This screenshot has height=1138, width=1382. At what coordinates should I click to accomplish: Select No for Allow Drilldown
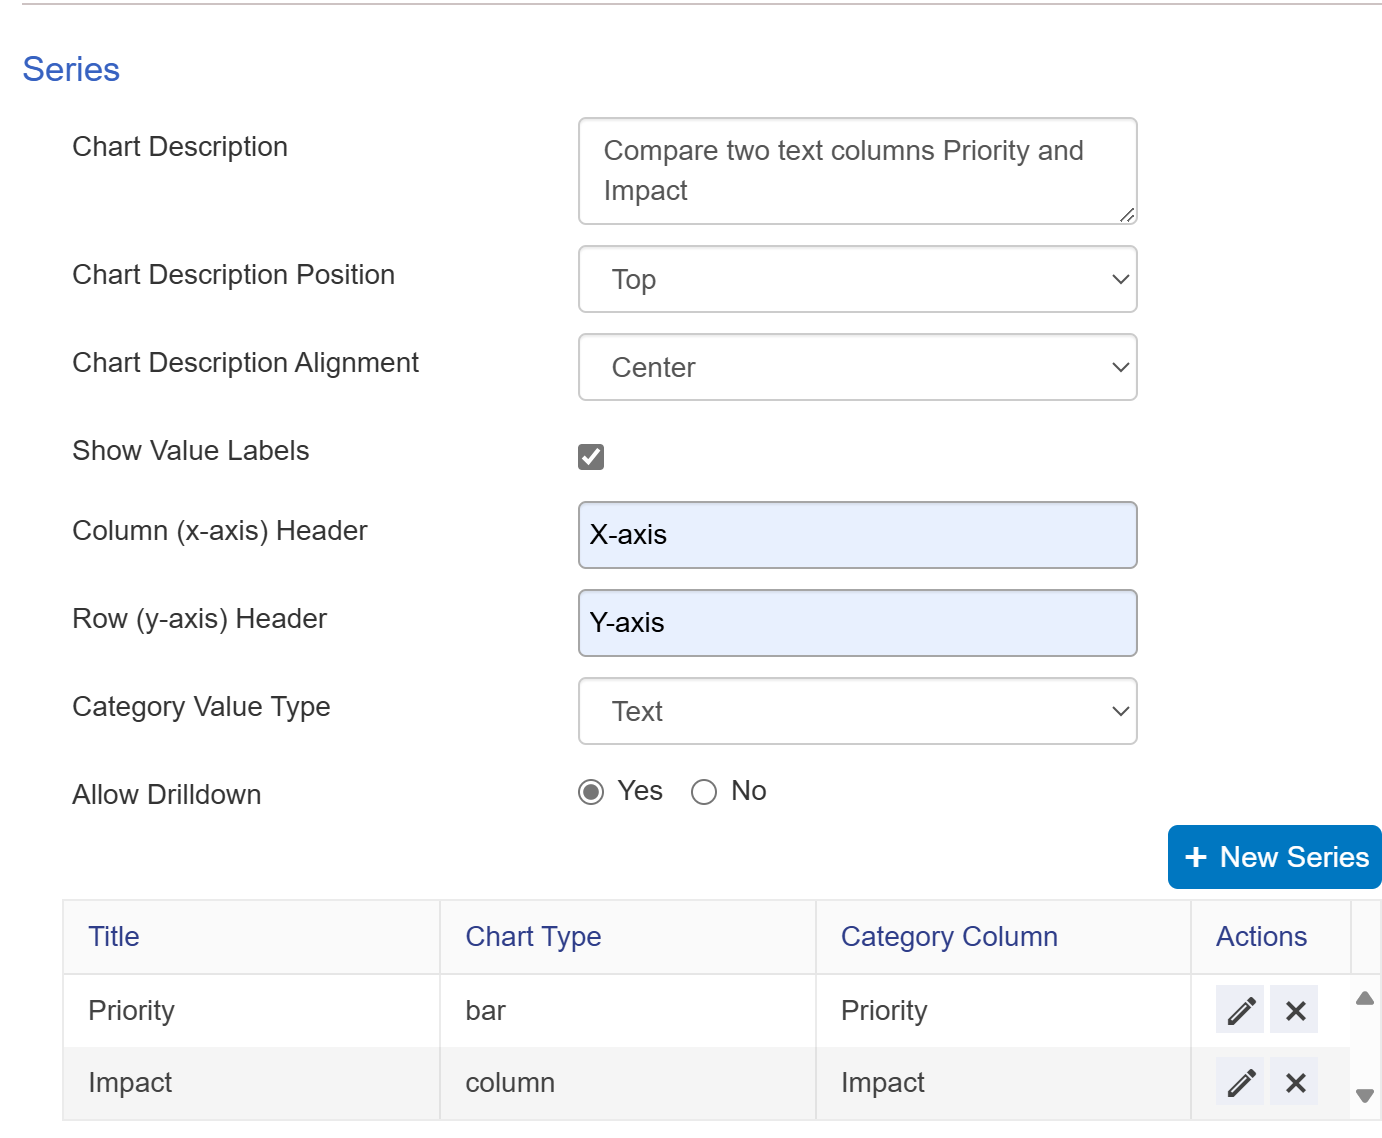(704, 792)
